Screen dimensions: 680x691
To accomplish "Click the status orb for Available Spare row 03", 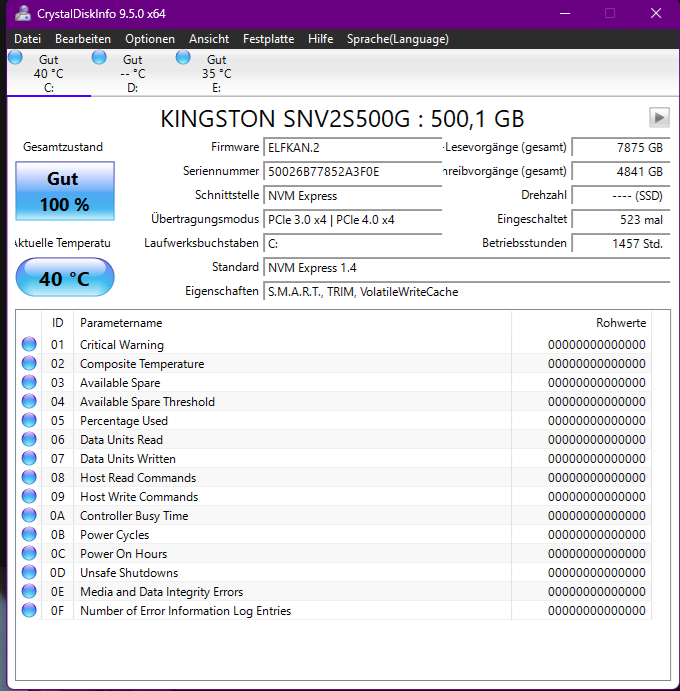I will point(29,382).
